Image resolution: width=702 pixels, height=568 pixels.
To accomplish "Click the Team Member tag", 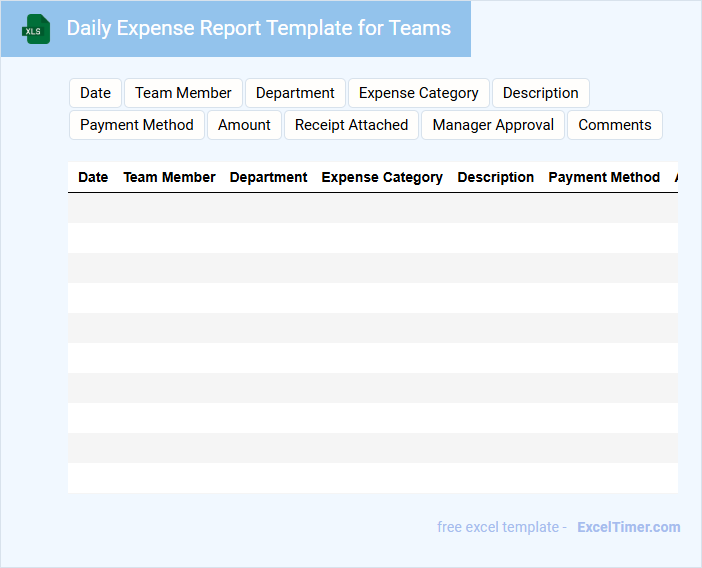I will 183,93.
